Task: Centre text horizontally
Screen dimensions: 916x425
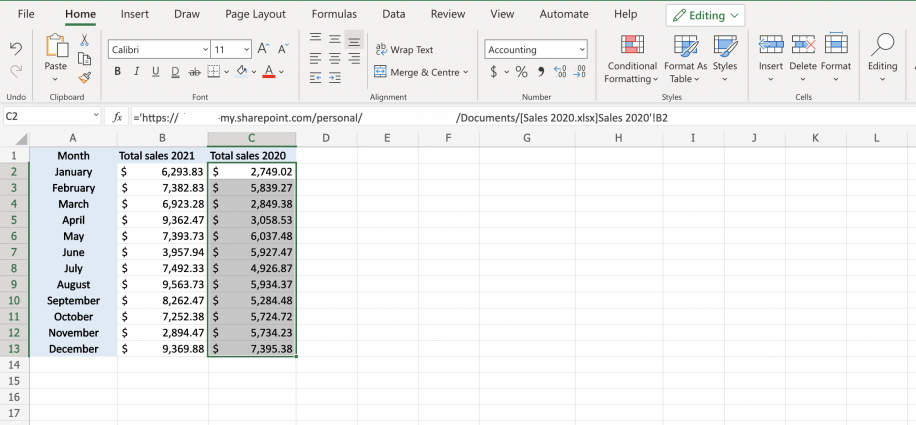Action: pos(335,58)
